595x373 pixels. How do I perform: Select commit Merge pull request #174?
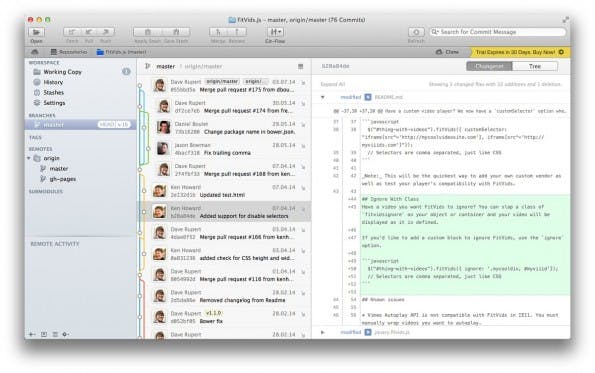click(224, 107)
